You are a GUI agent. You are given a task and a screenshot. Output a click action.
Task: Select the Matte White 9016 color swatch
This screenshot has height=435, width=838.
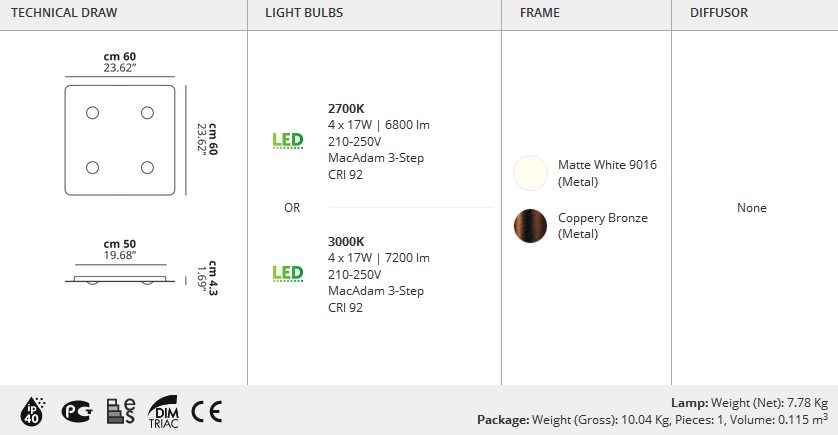pyautogui.click(x=530, y=173)
